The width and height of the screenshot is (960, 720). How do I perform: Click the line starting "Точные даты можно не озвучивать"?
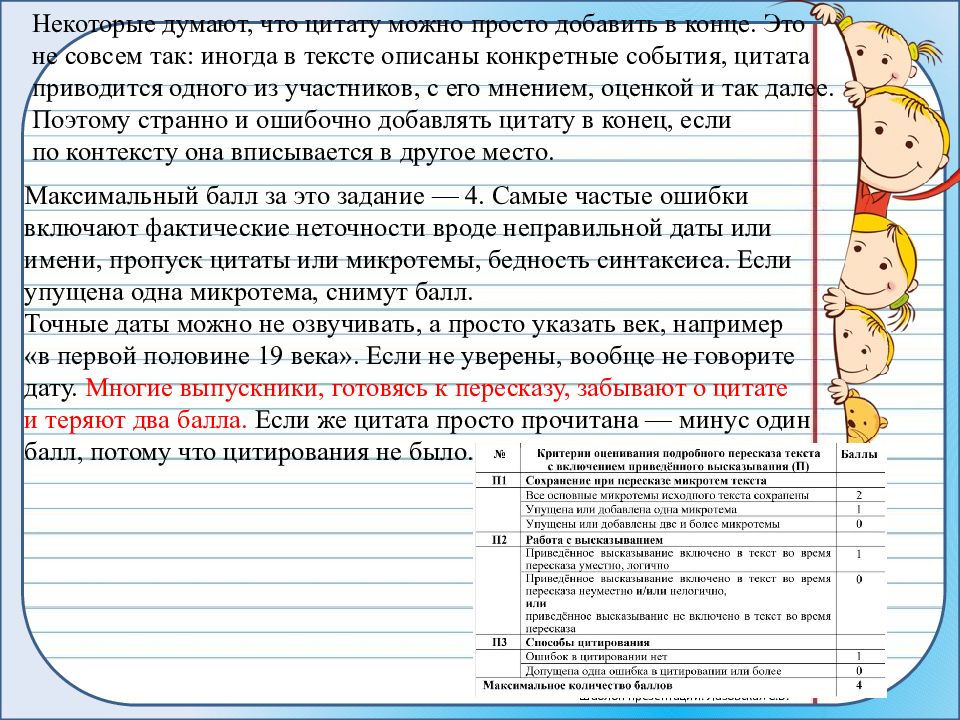(x=403, y=324)
